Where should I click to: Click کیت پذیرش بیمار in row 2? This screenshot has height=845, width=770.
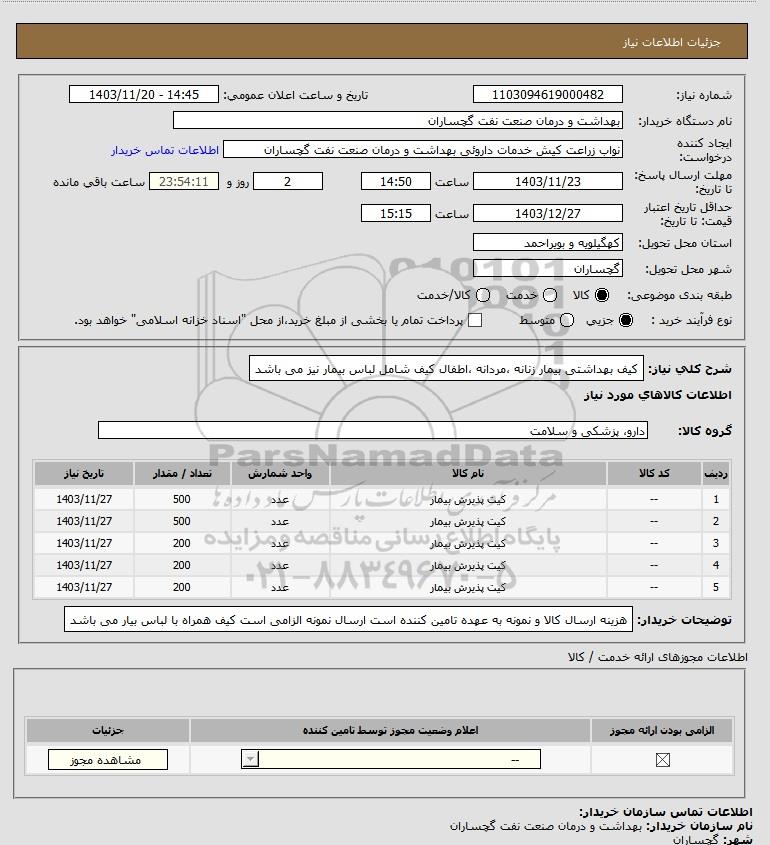tap(468, 522)
